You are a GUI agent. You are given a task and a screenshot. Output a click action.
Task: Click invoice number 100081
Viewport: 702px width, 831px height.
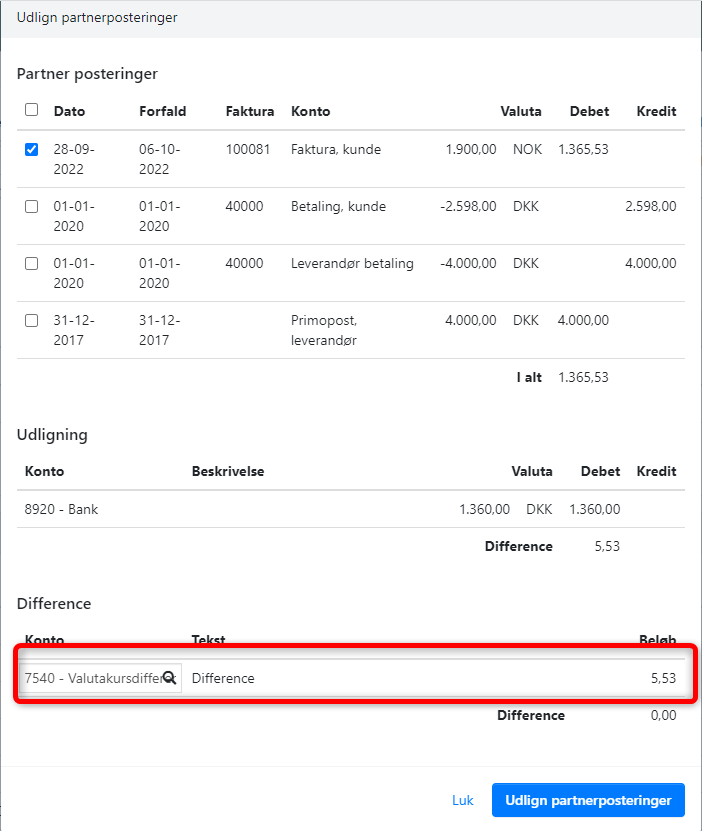246,150
